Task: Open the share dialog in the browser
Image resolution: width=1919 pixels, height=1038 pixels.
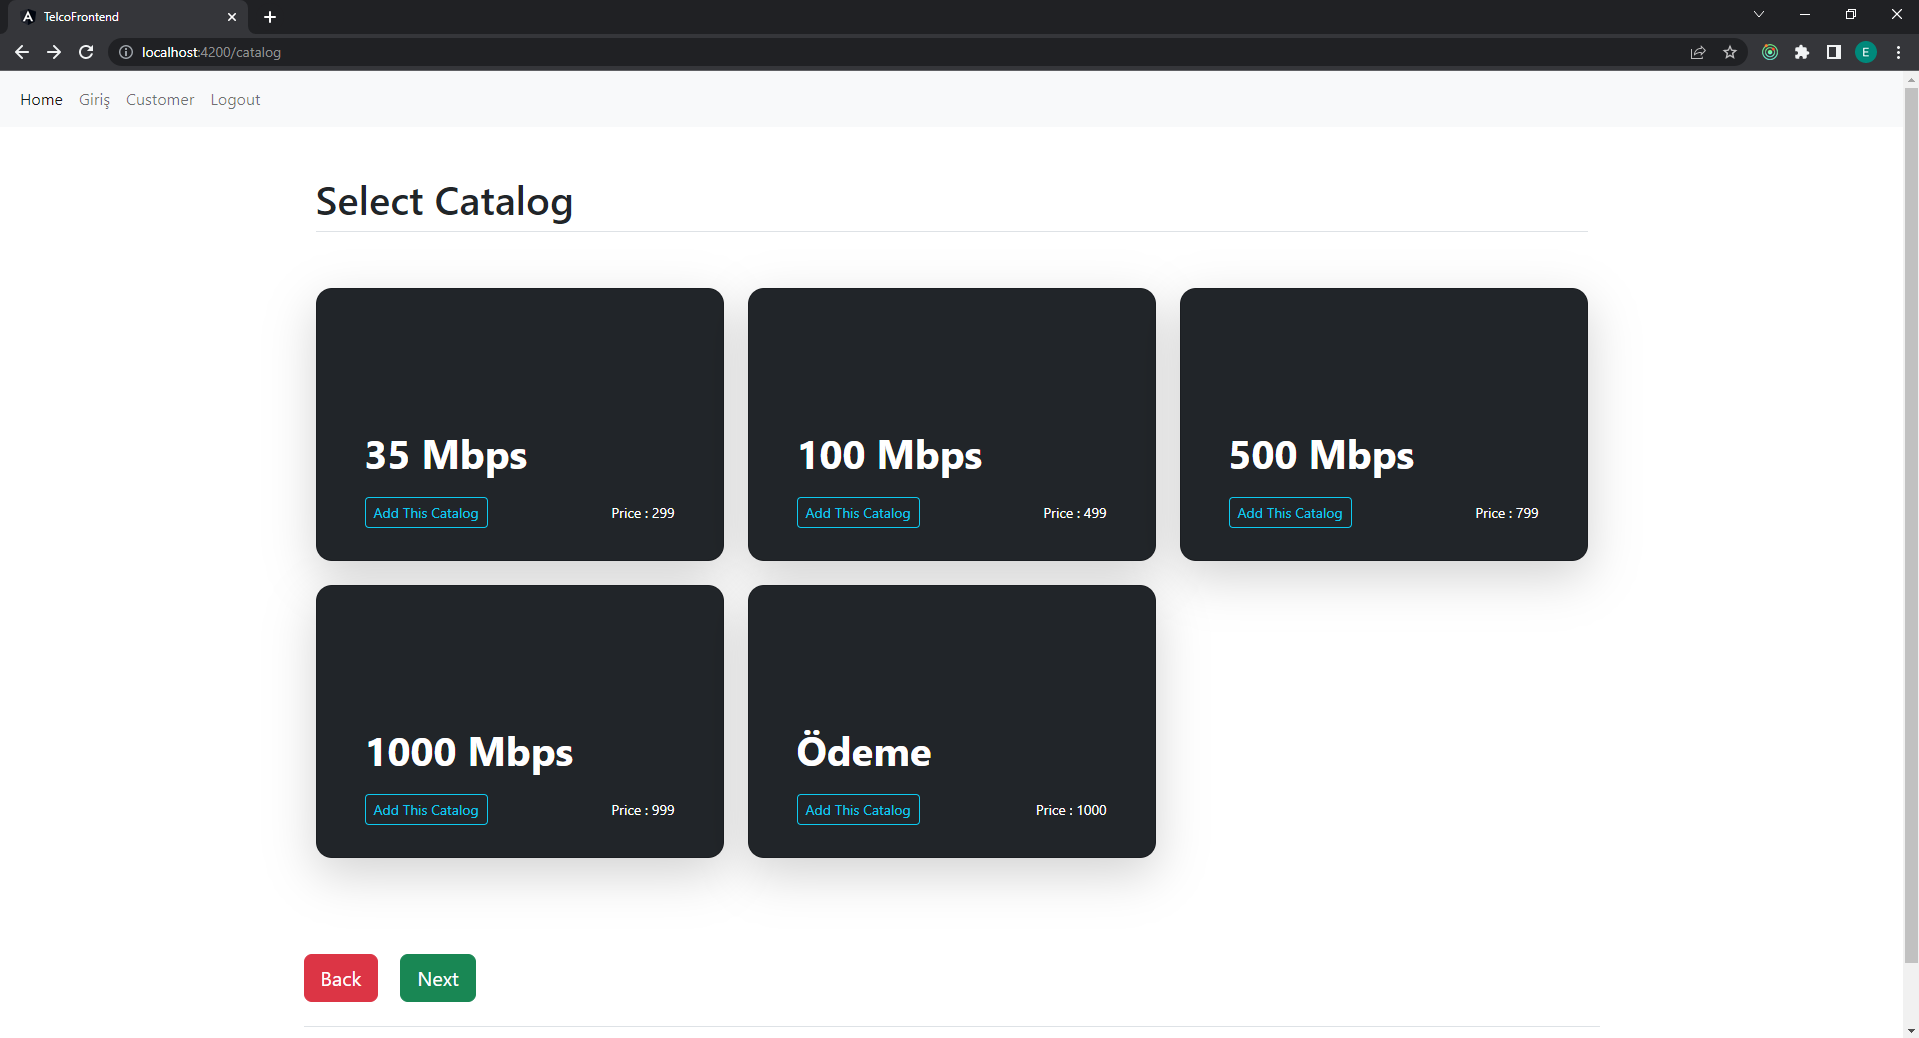Action: (x=1697, y=52)
